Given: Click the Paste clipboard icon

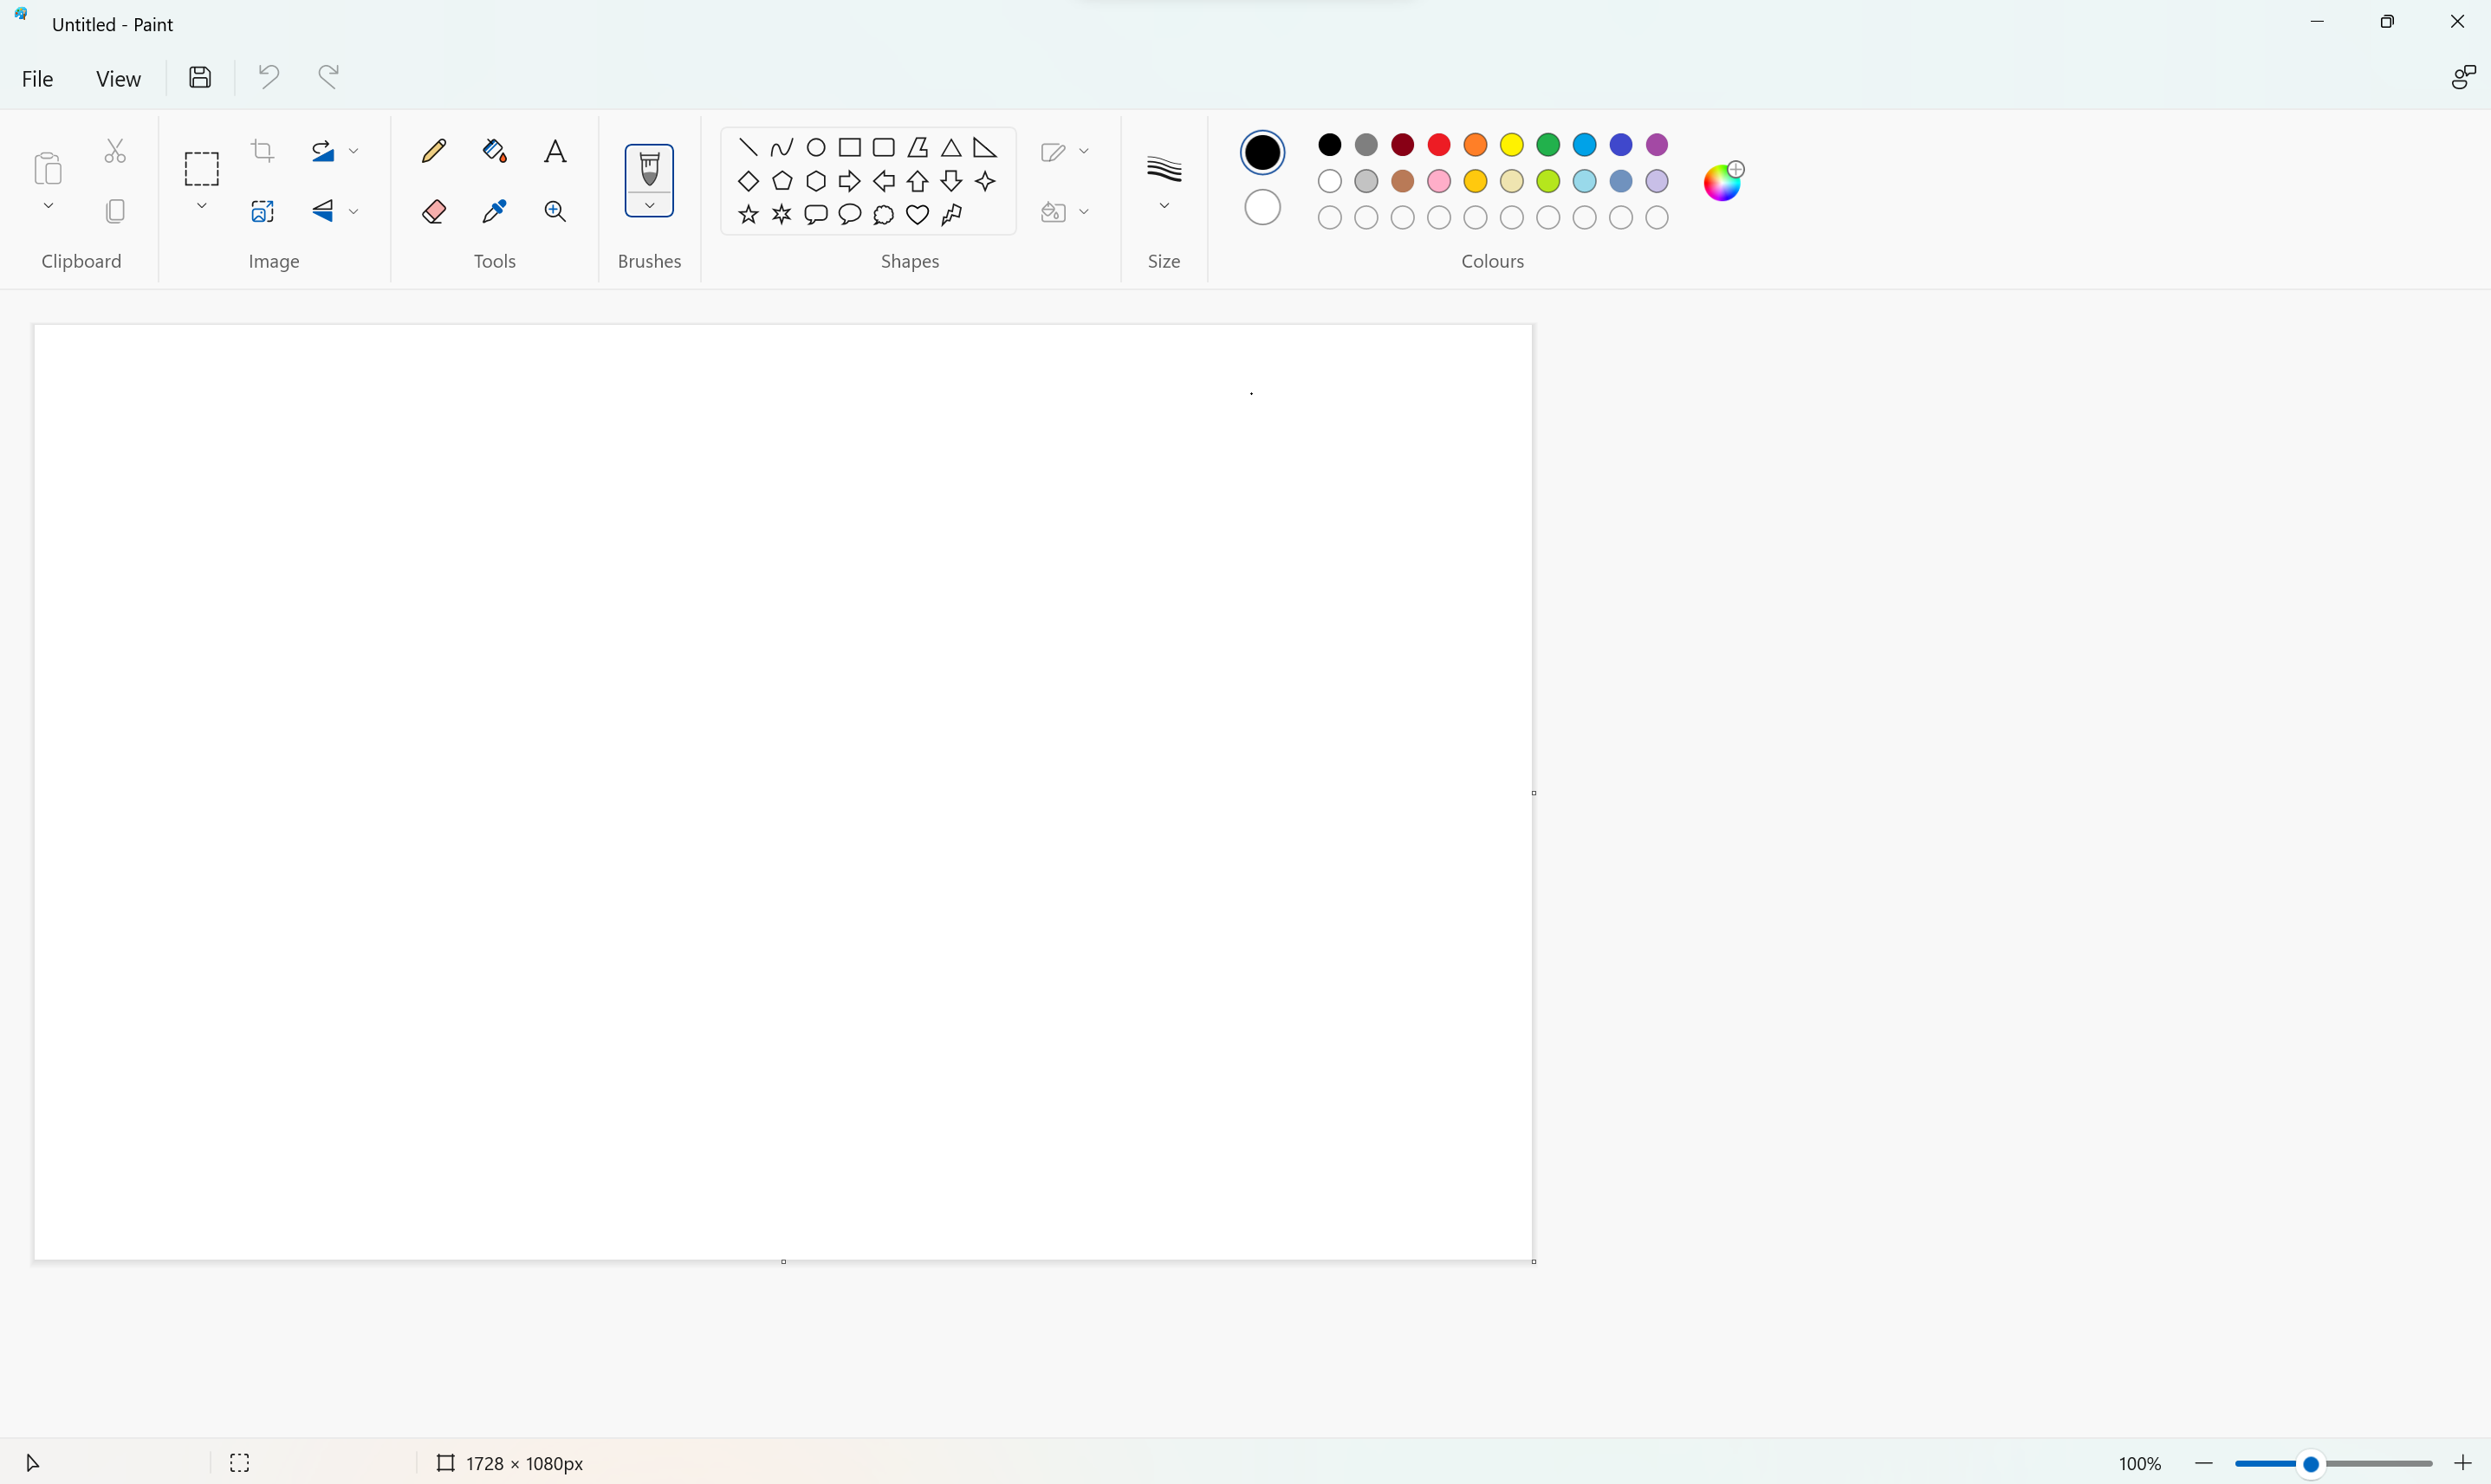Looking at the screenshot, I should click(48, 168).
